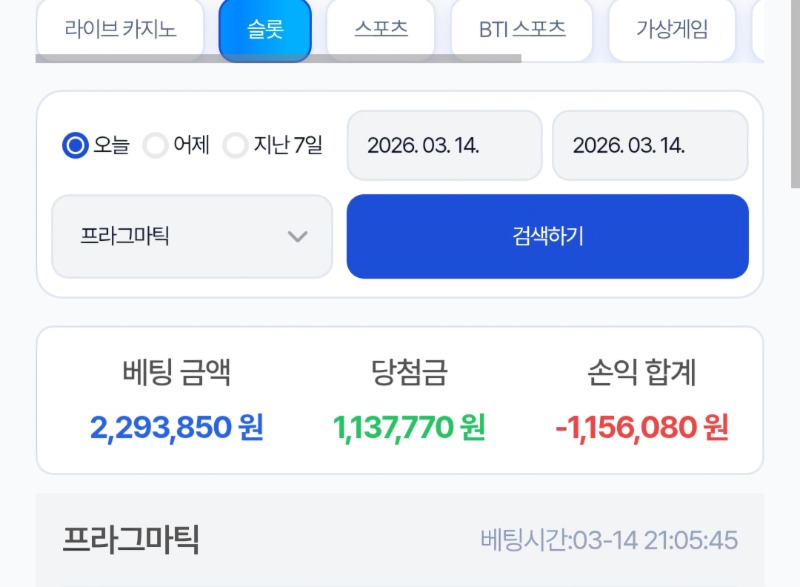
Task: Click the dropdown chevron arrow beside 프라그마틱
Action: coord(297,237)
